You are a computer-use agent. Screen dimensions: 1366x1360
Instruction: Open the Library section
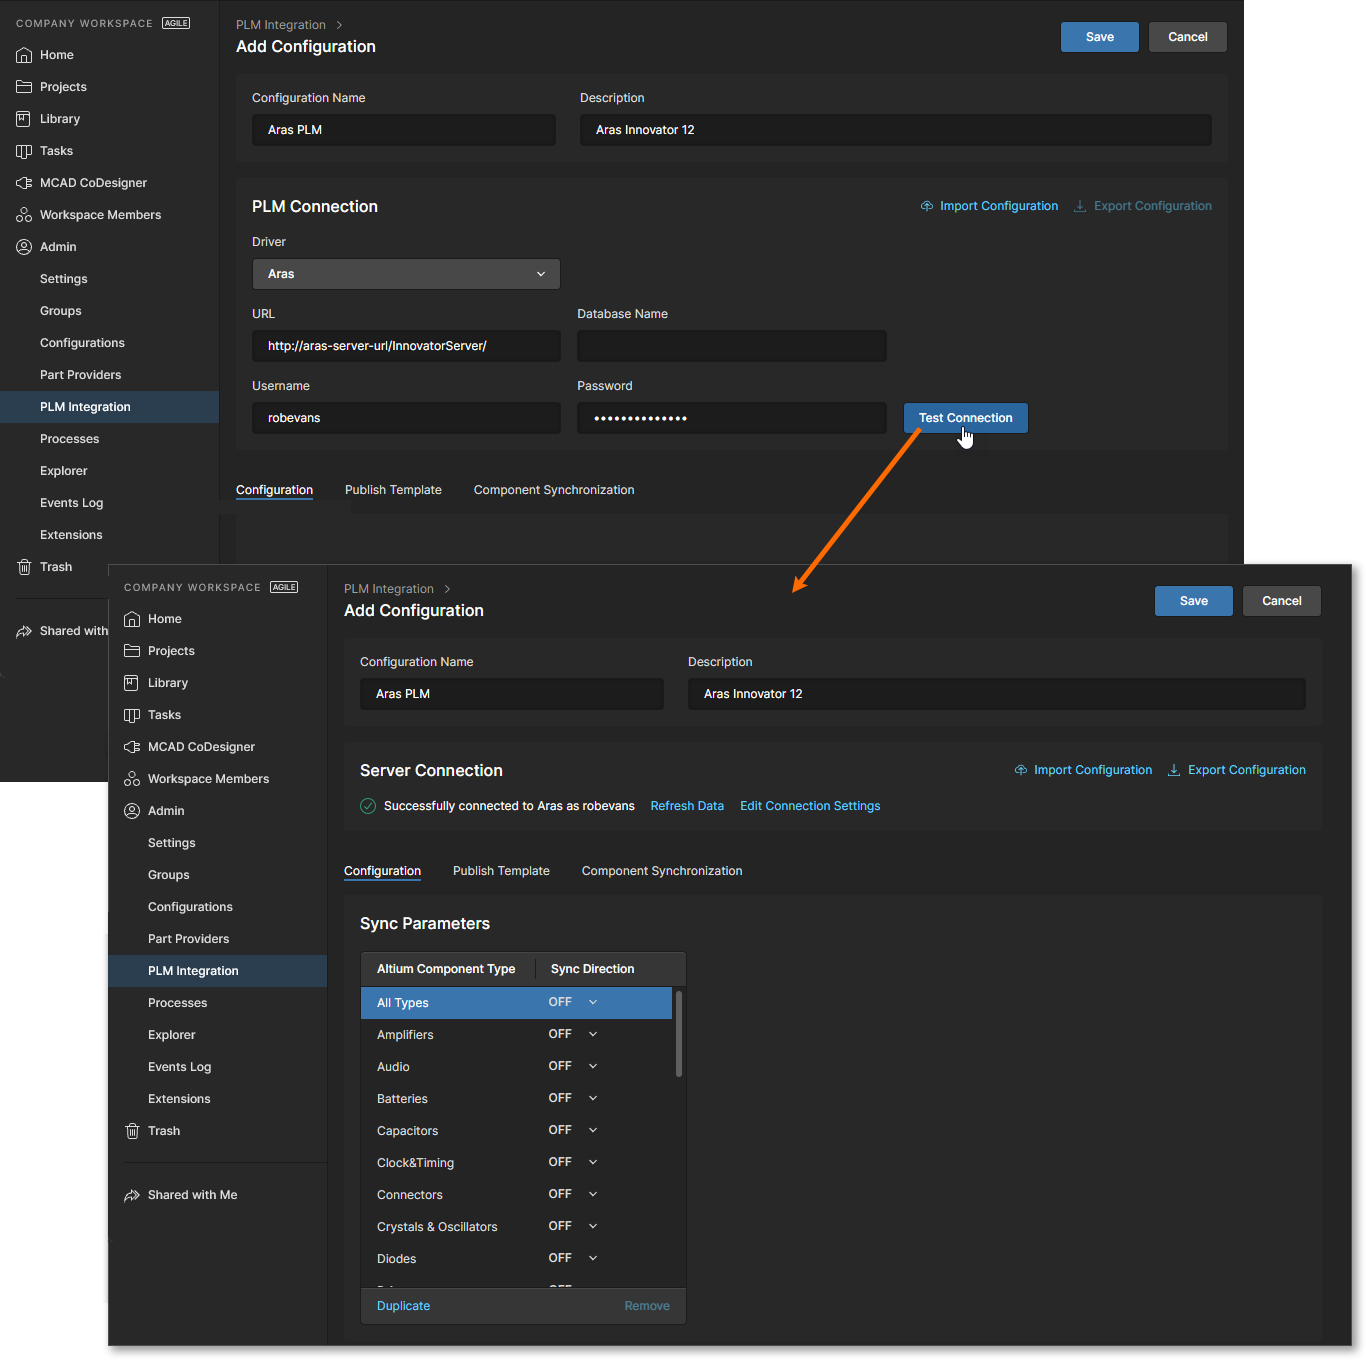[x=166, y=683]
